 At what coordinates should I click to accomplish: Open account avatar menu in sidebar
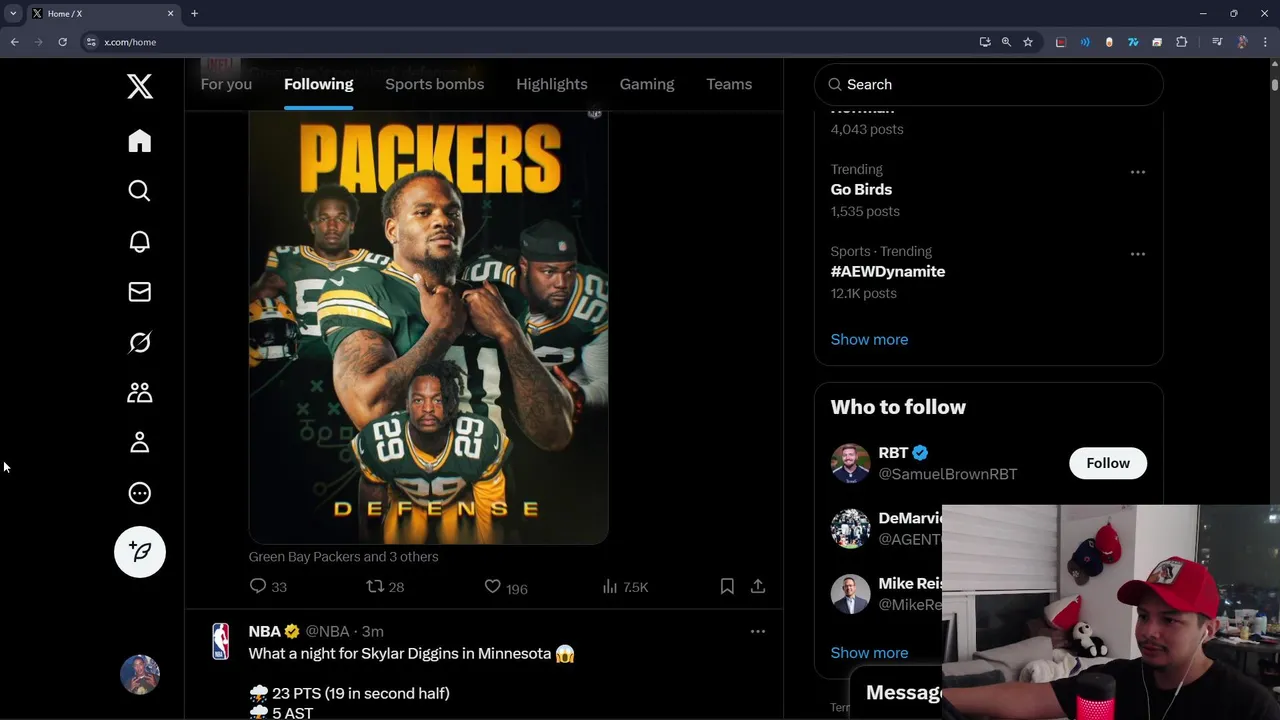(140, 675)
